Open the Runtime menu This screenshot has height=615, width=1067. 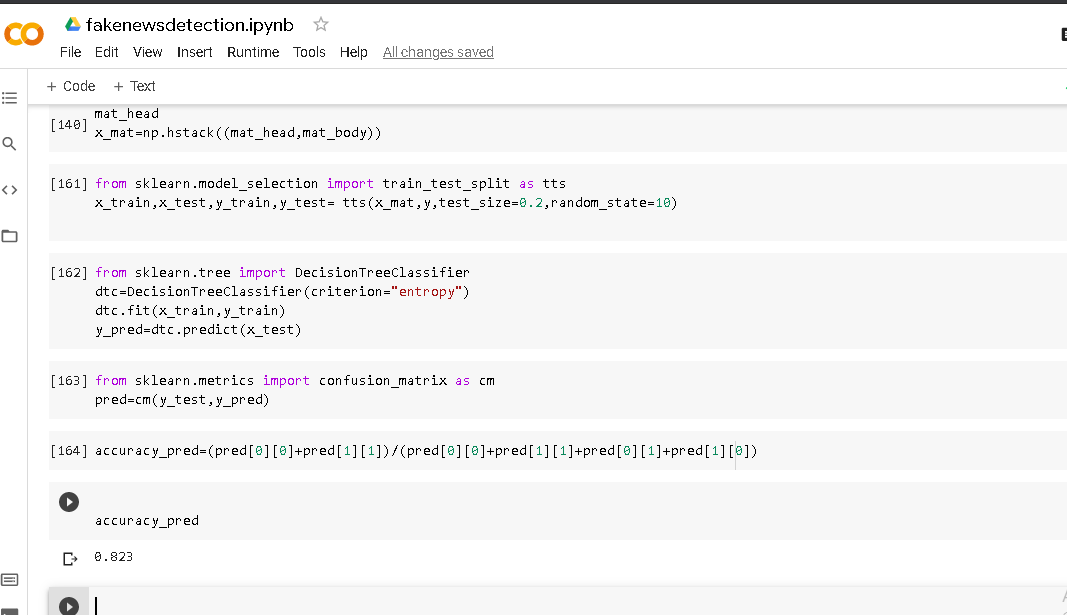253,52
